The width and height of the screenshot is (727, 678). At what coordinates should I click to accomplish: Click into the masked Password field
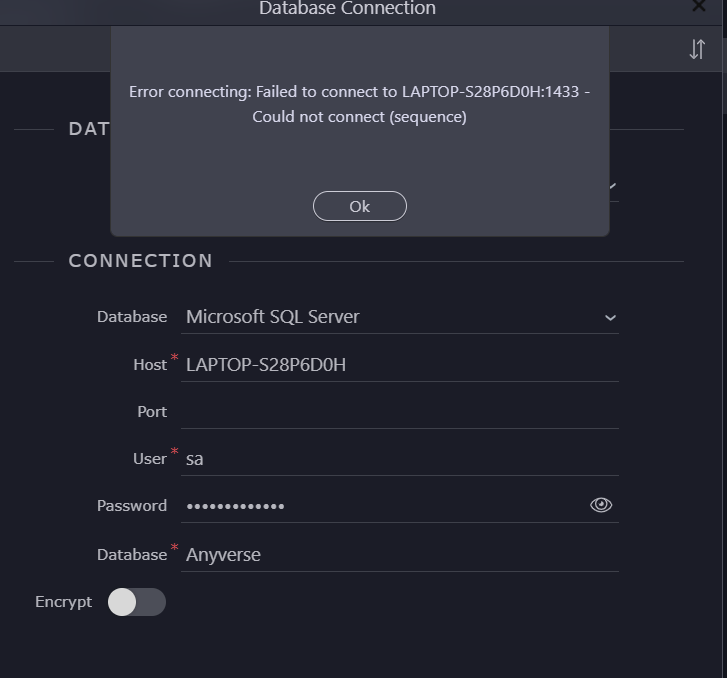pos(380,505)
